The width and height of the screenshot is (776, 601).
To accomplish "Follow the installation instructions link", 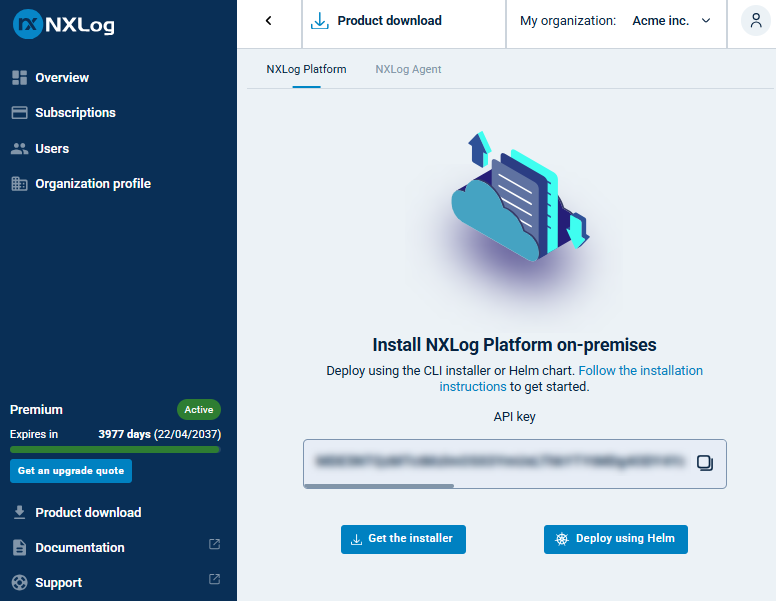I will pos(640,371).
